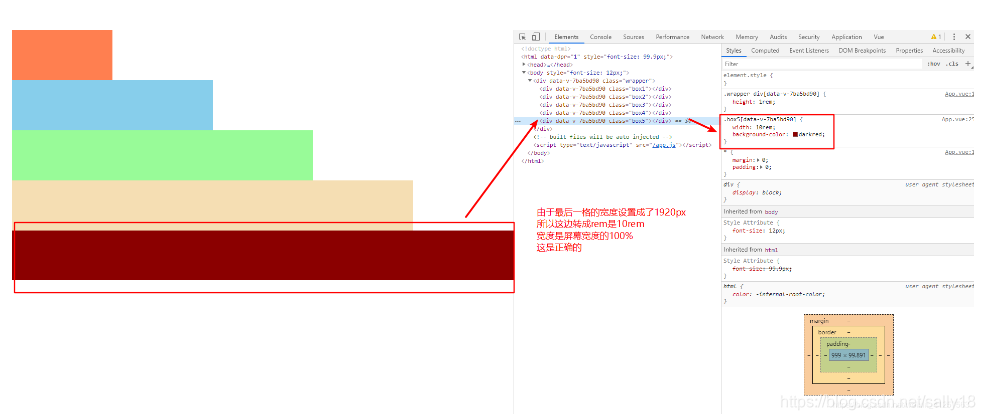
Task: Close the DevTools panel
Action: coord(967,37)
